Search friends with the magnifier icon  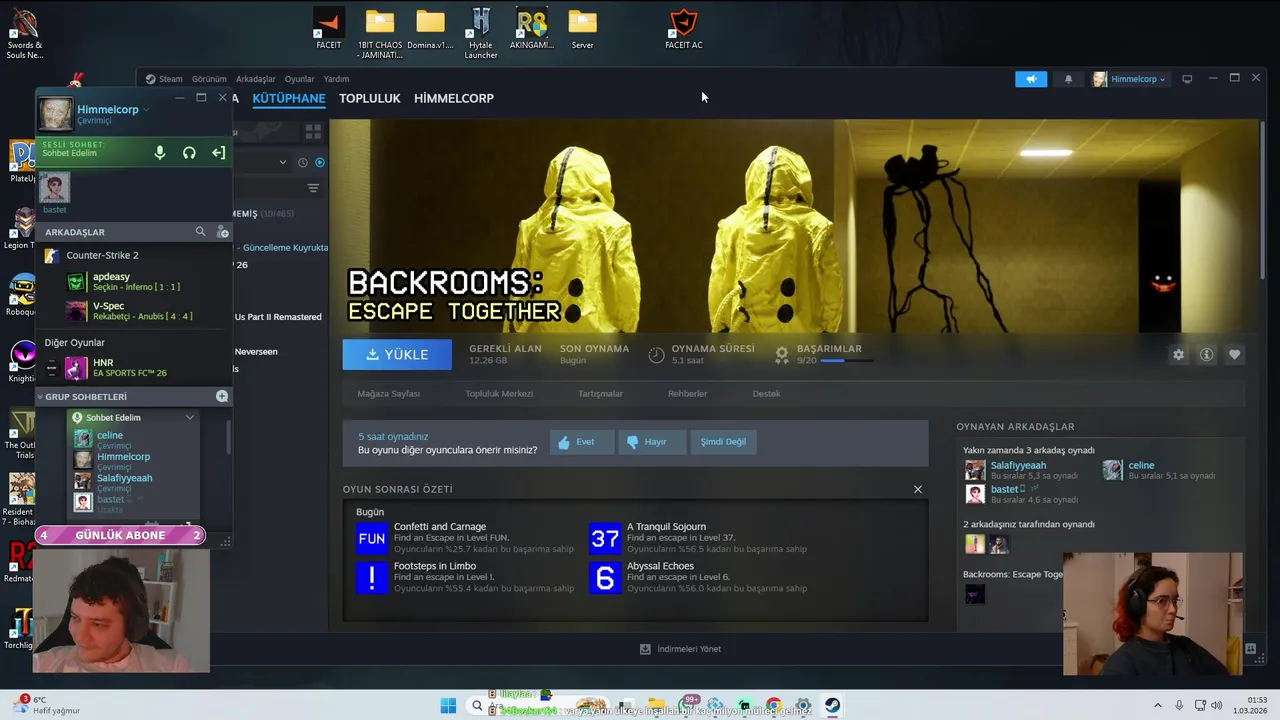[200, 231]
